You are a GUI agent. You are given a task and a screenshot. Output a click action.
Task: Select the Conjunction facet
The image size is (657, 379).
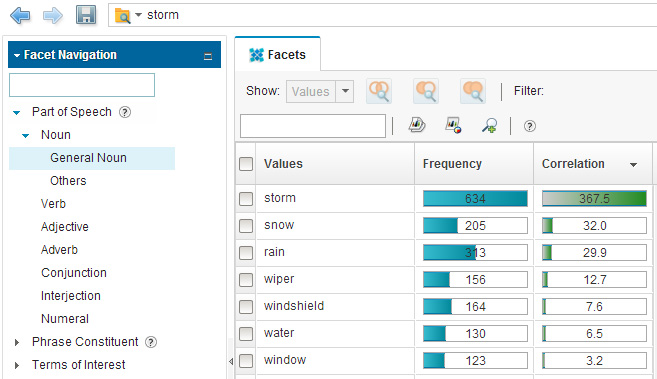(74, 273)
